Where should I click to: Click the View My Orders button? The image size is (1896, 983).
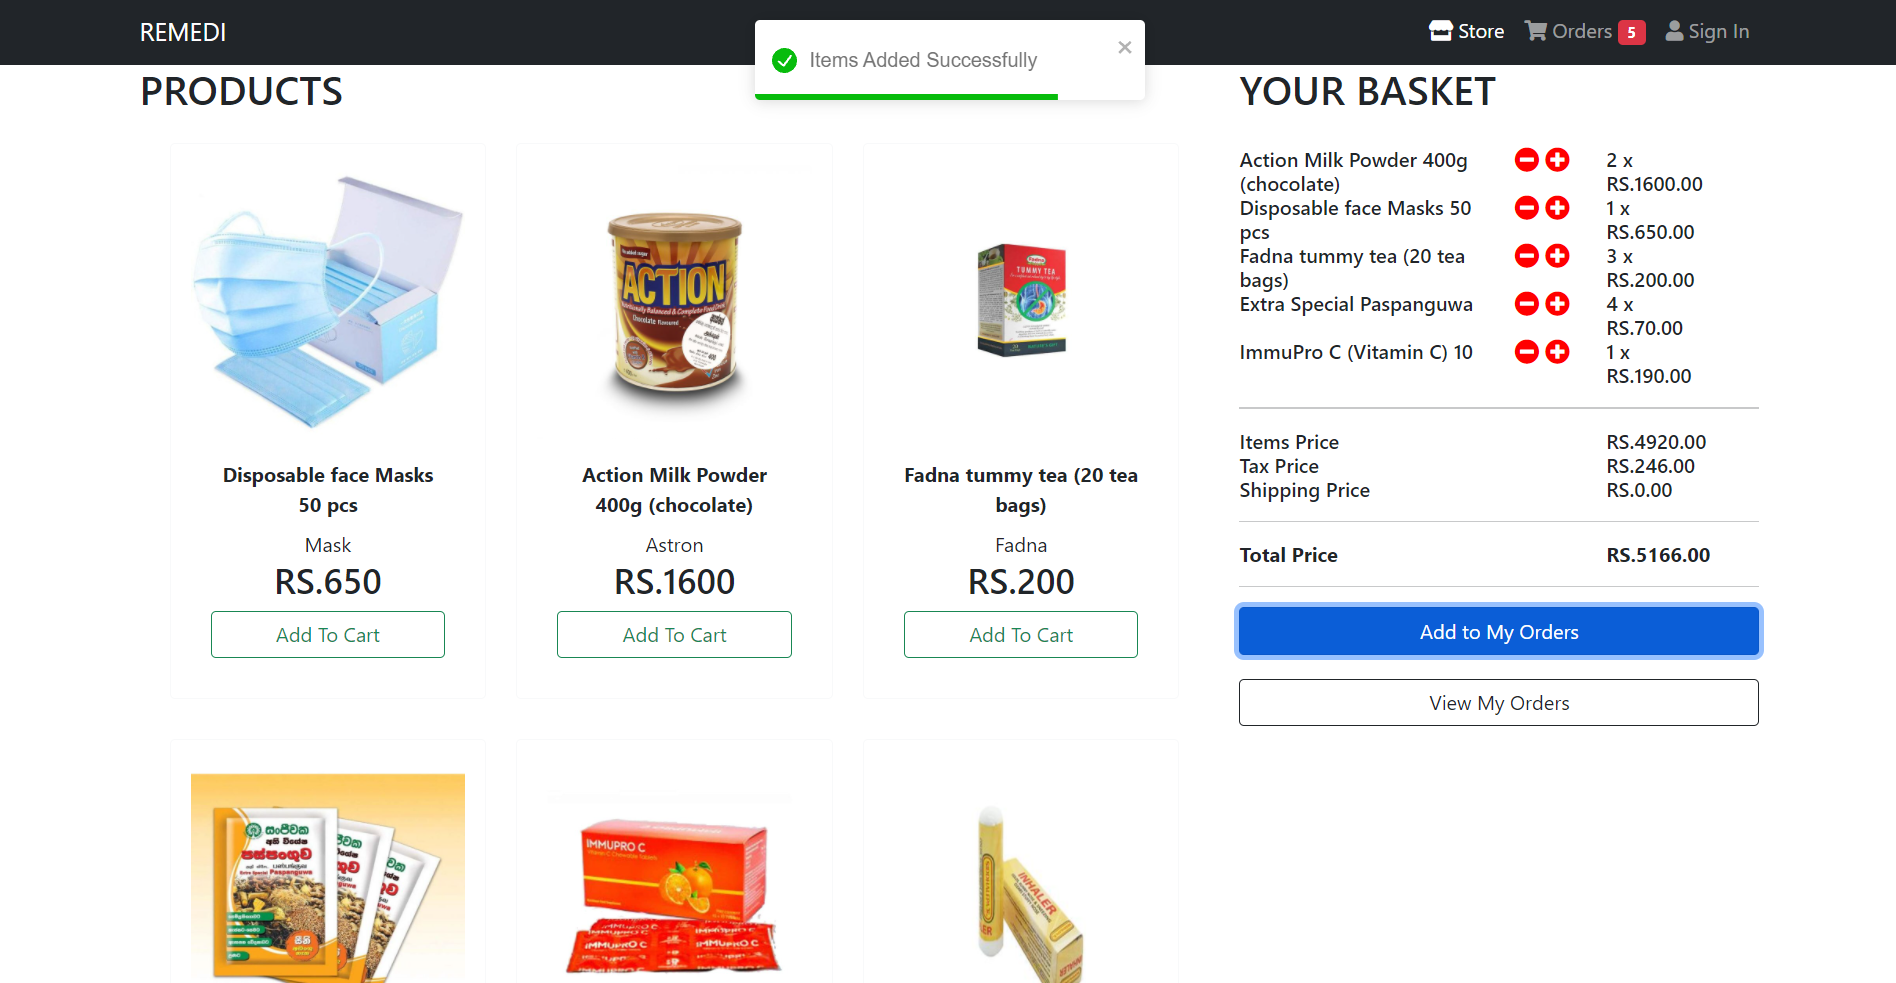[x=1499, y=703]
